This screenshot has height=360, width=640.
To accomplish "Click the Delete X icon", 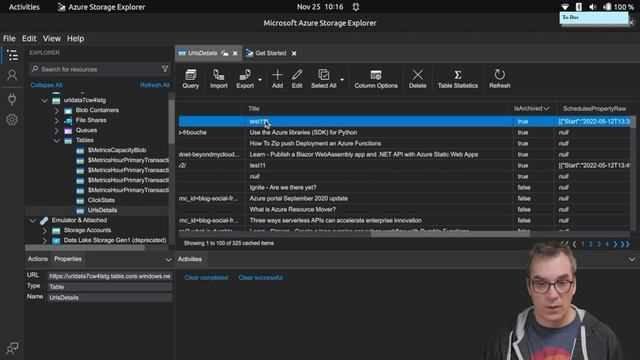I will coord(418,79).
